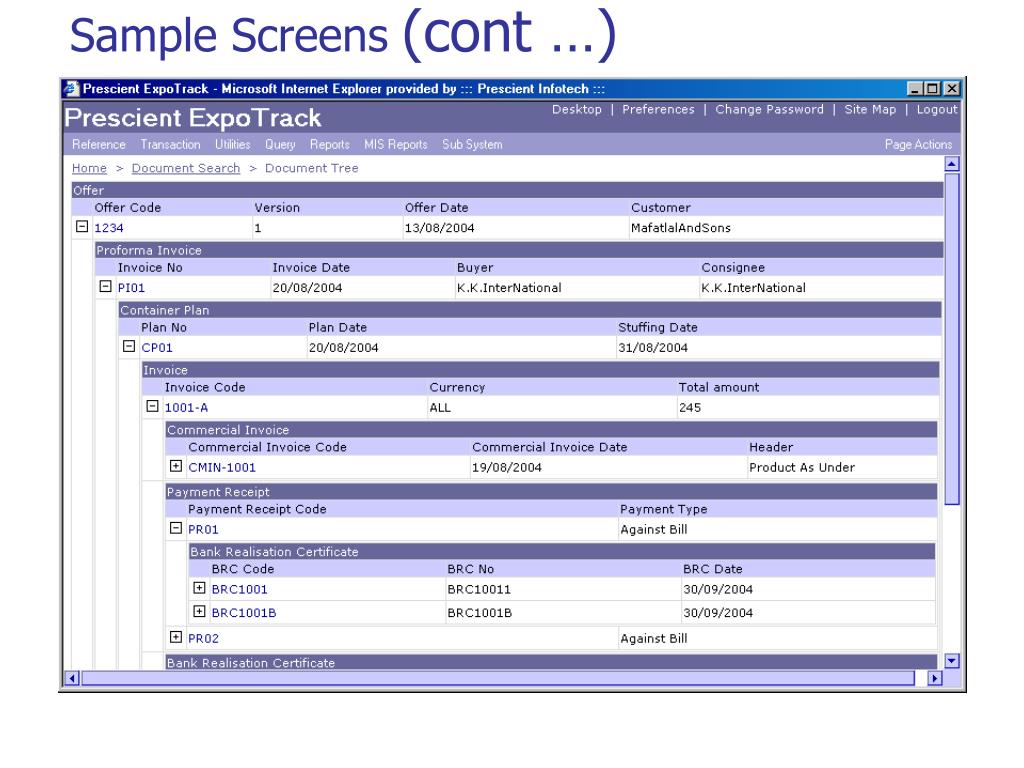Click offer date 13/08/2004

[440, 228]
